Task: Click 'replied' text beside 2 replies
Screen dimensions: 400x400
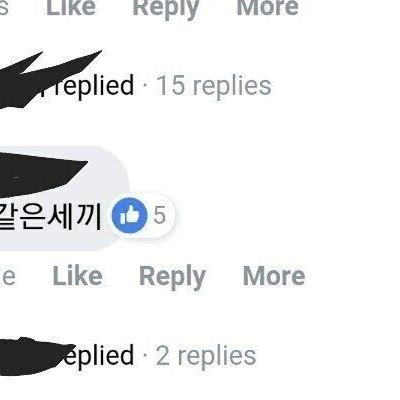Action: 100,356
